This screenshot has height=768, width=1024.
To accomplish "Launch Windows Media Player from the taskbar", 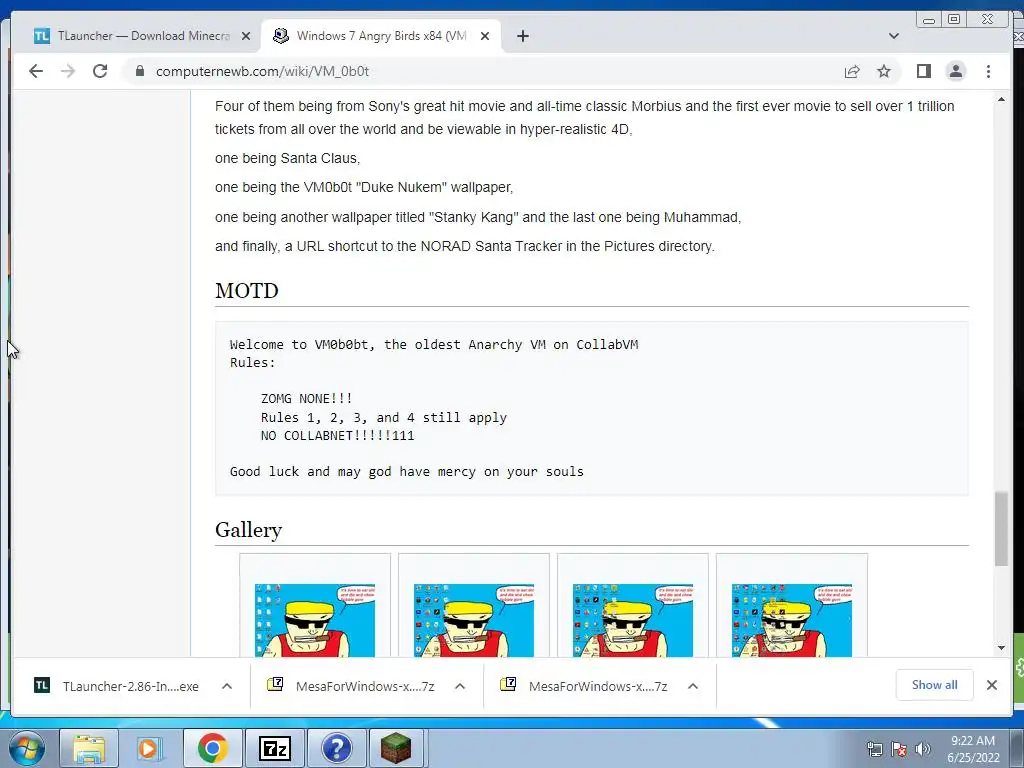I will point(148,748).
